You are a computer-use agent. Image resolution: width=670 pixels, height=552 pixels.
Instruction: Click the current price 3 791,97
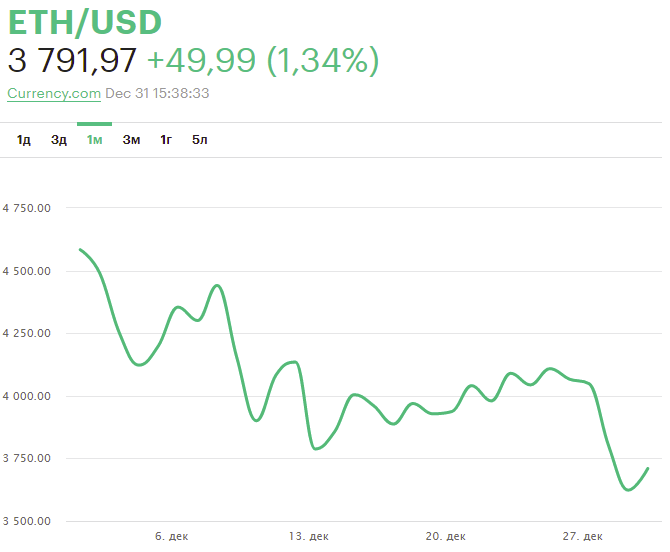point(72,60)
